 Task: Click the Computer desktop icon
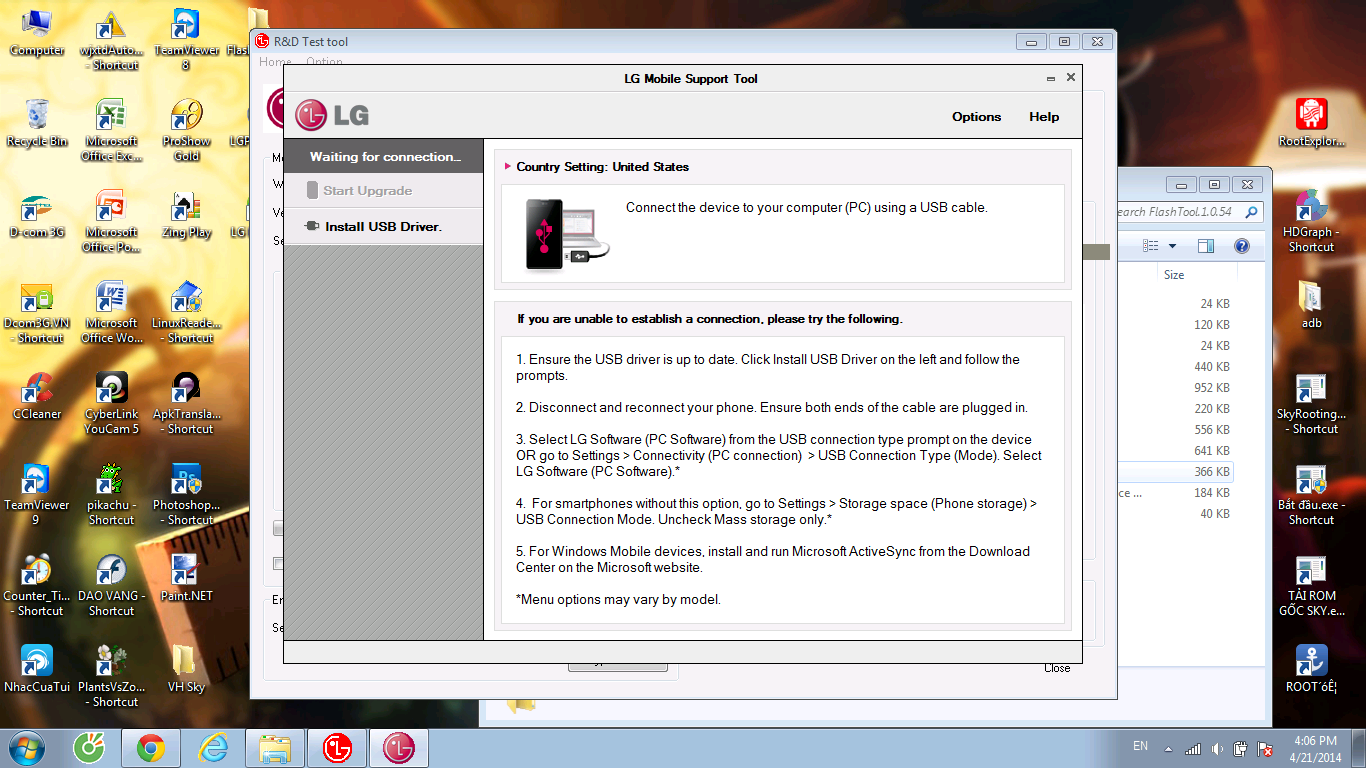(37, 34)
